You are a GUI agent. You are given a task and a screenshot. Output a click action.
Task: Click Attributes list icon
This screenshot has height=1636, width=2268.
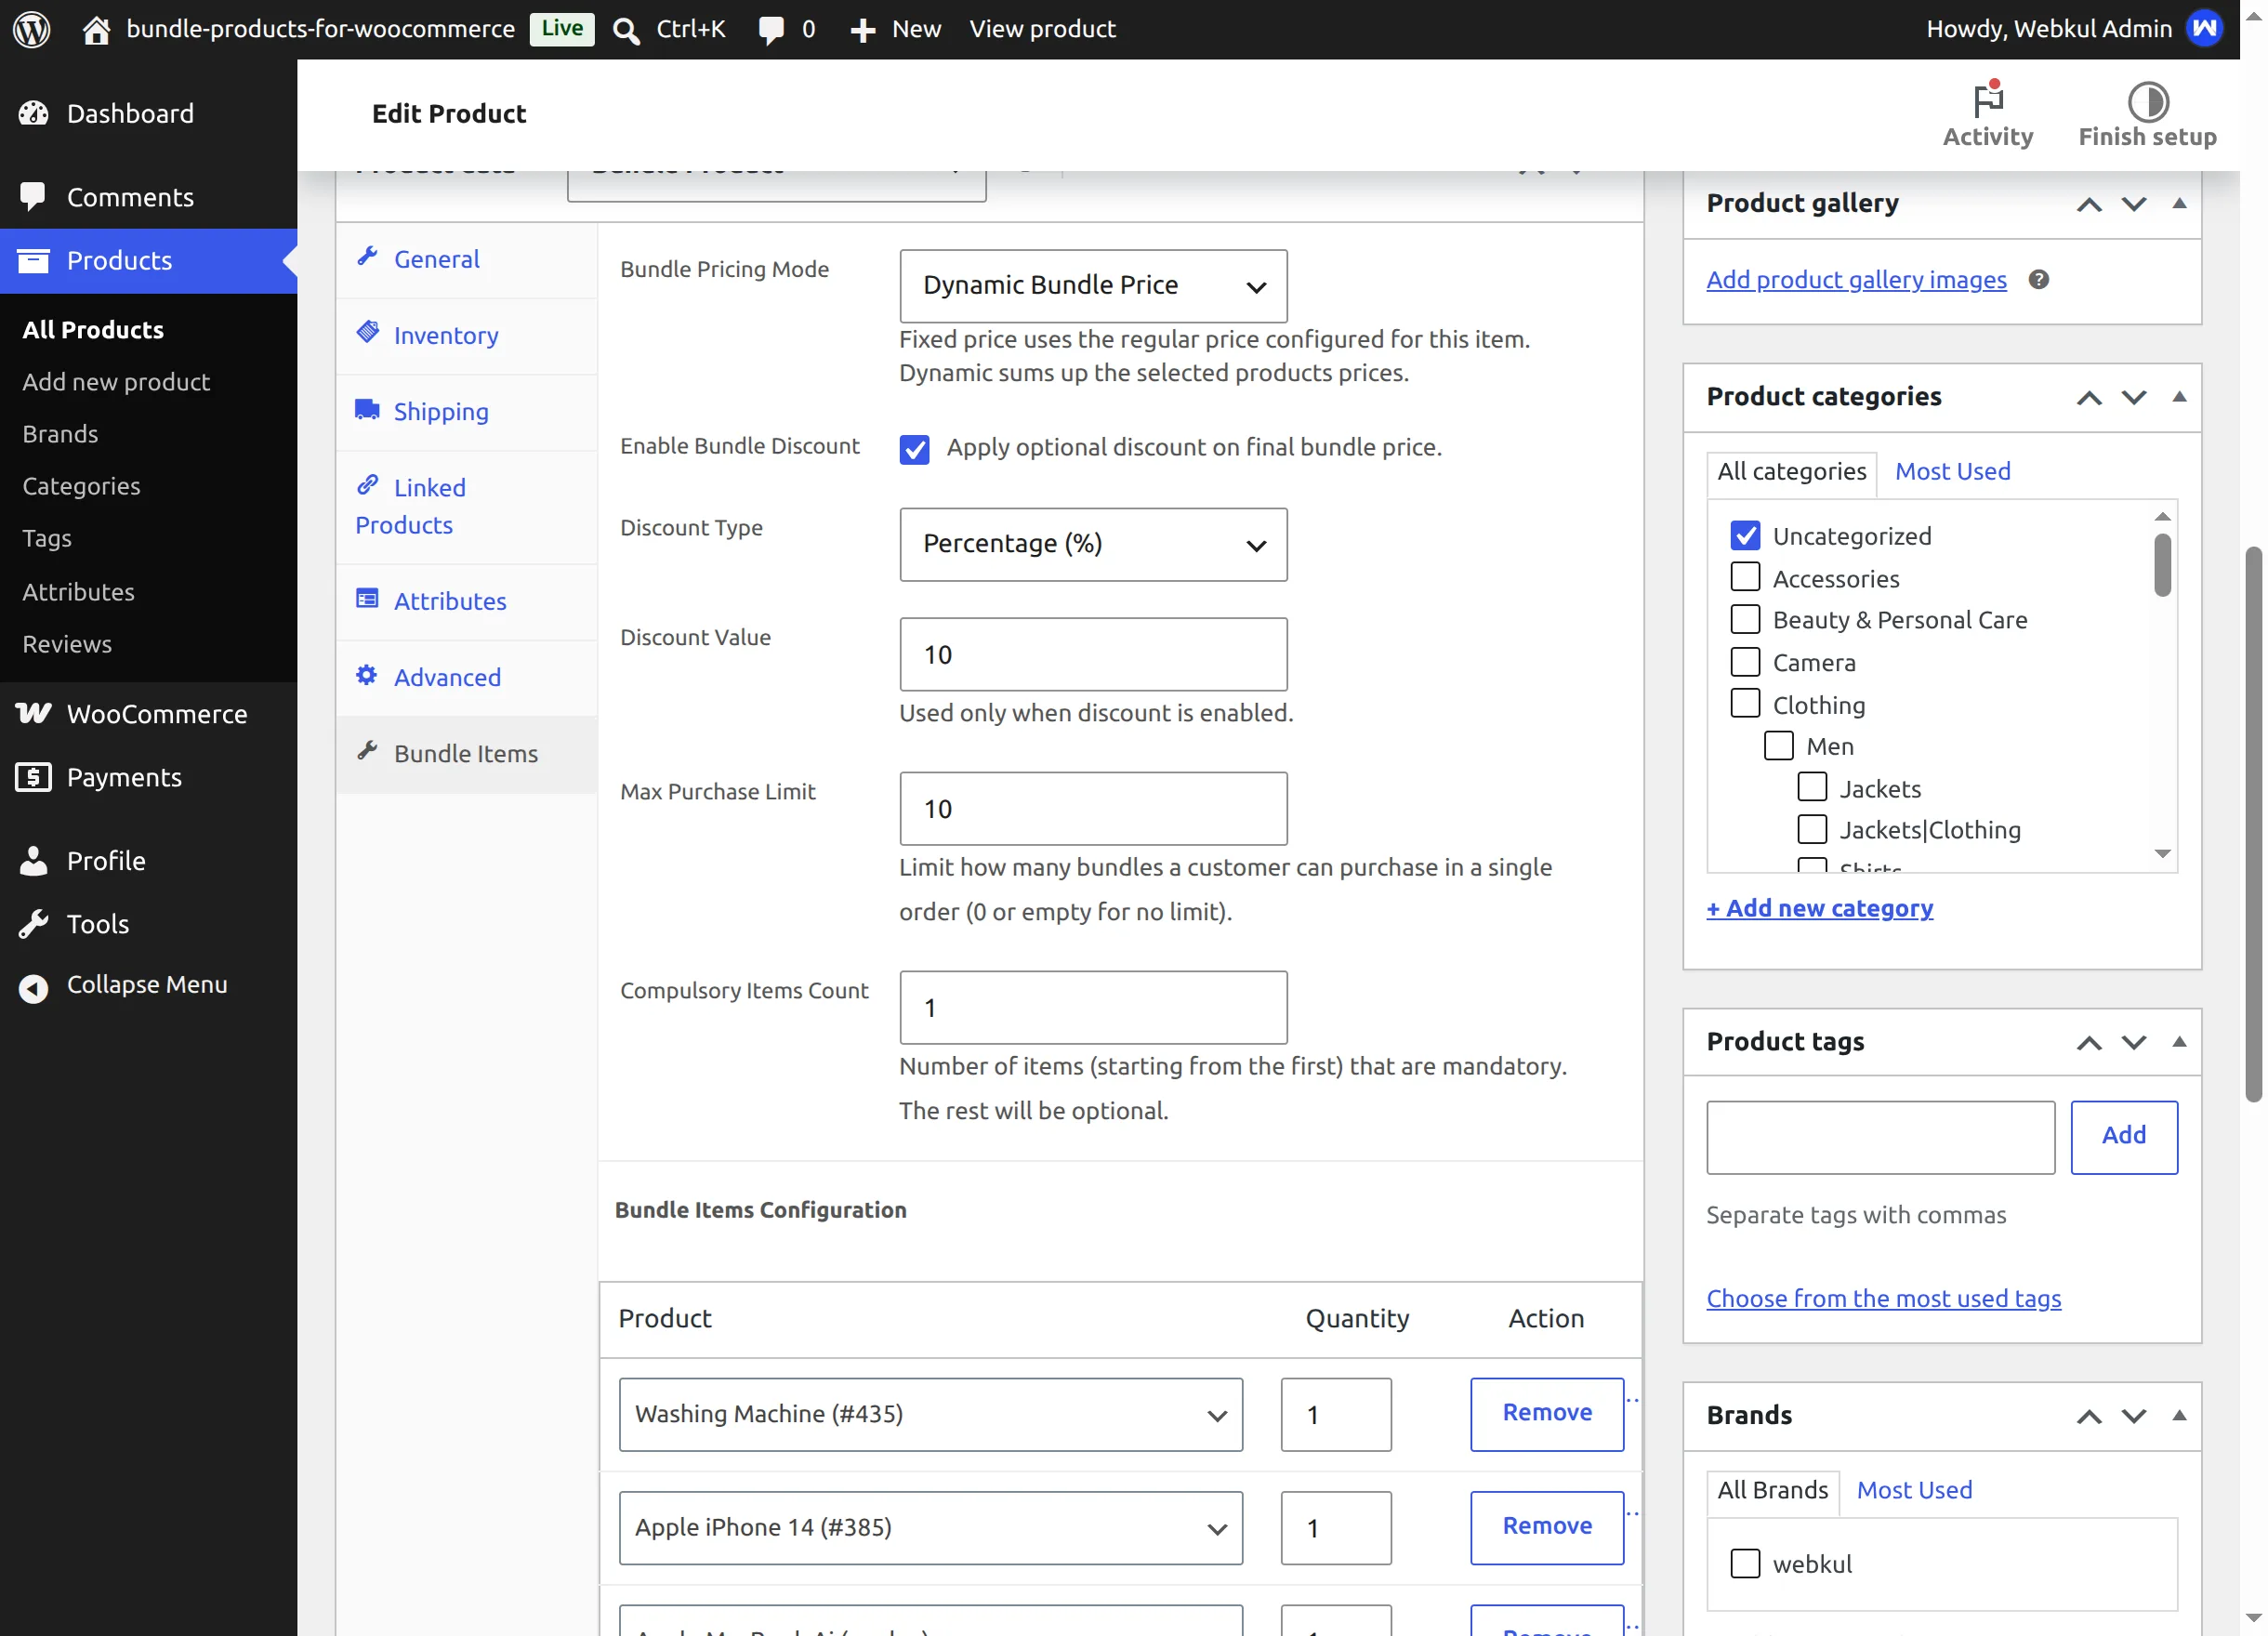pos(367,598)
